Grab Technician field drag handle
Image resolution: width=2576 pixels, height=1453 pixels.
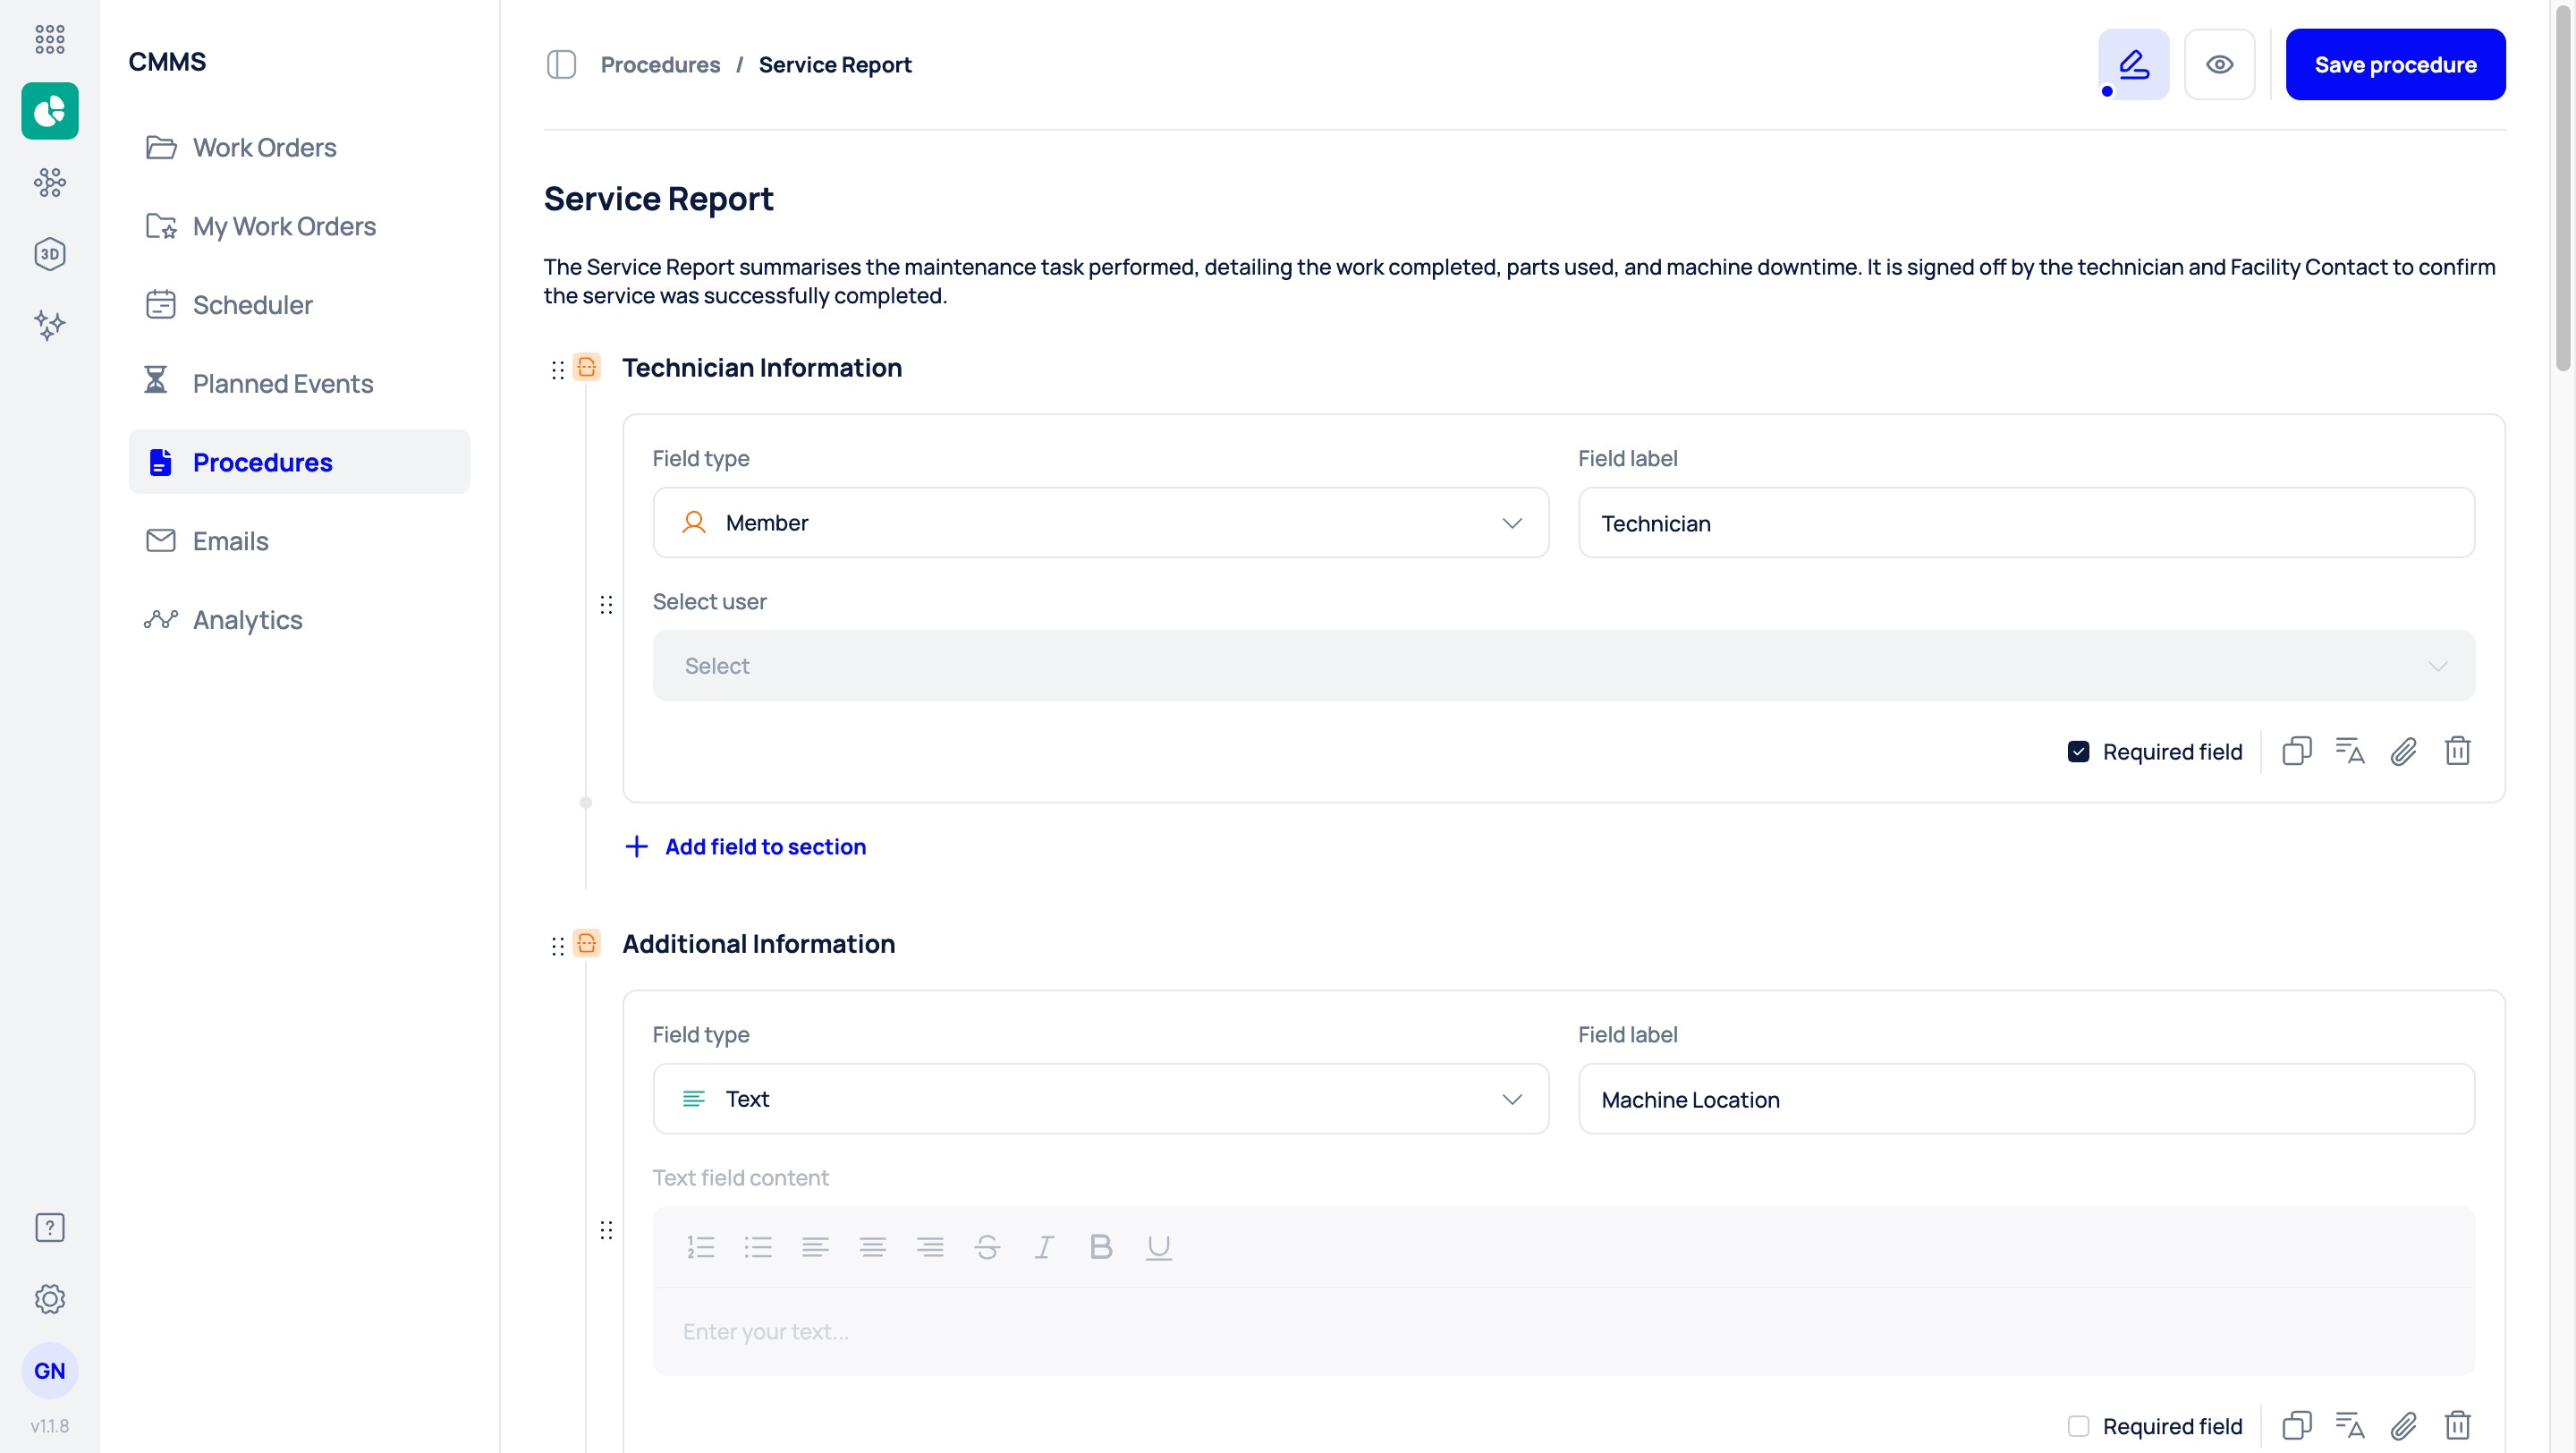606,604
